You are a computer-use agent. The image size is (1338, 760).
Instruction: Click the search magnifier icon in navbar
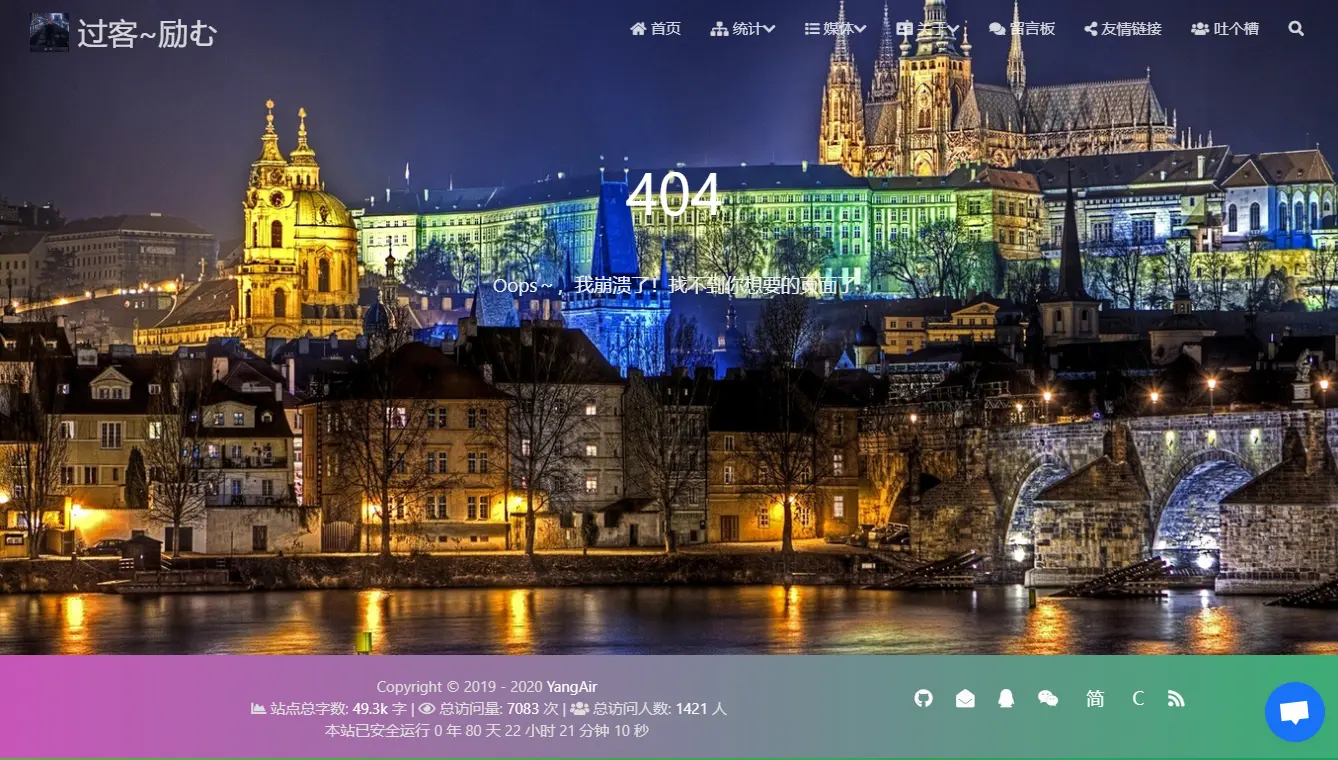click(1296, 29)
